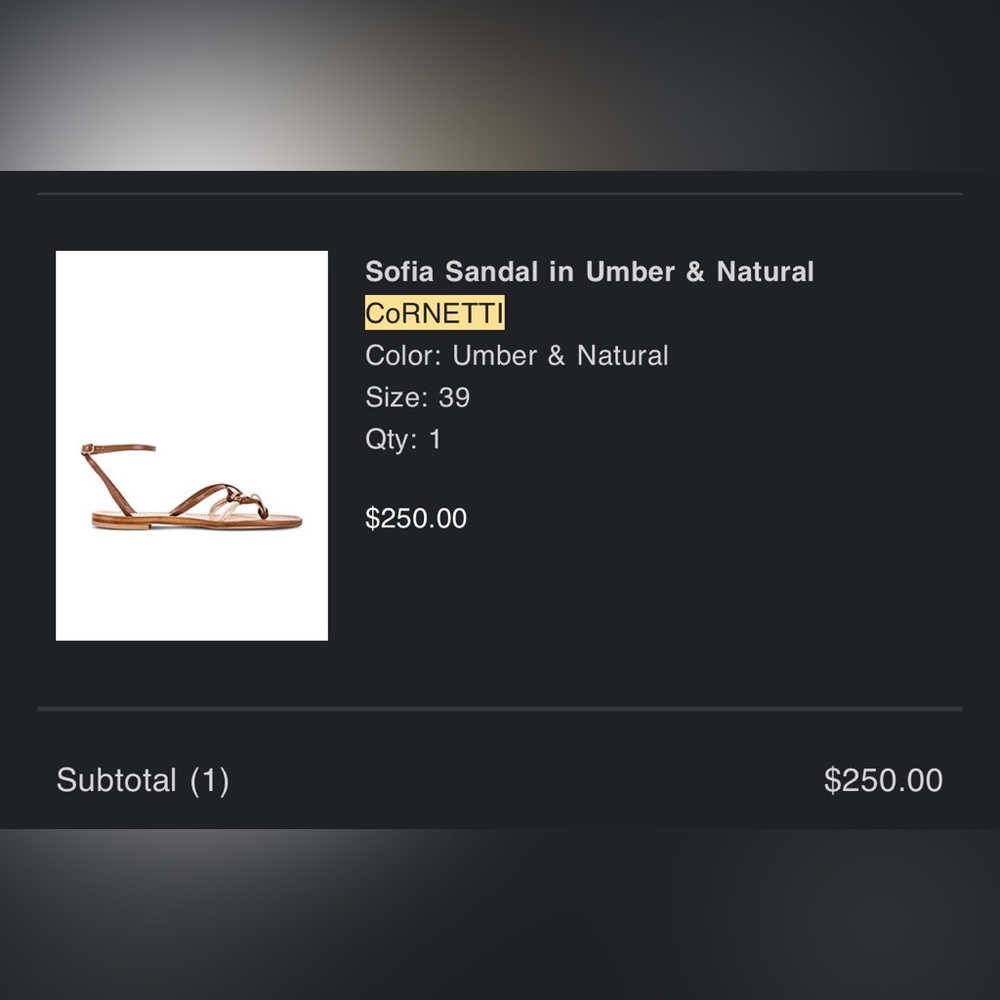1000x1000 pixels.
Task: Click the $250.00 subtotal amount
Action: pyautogui.click(x=883, y=780)
